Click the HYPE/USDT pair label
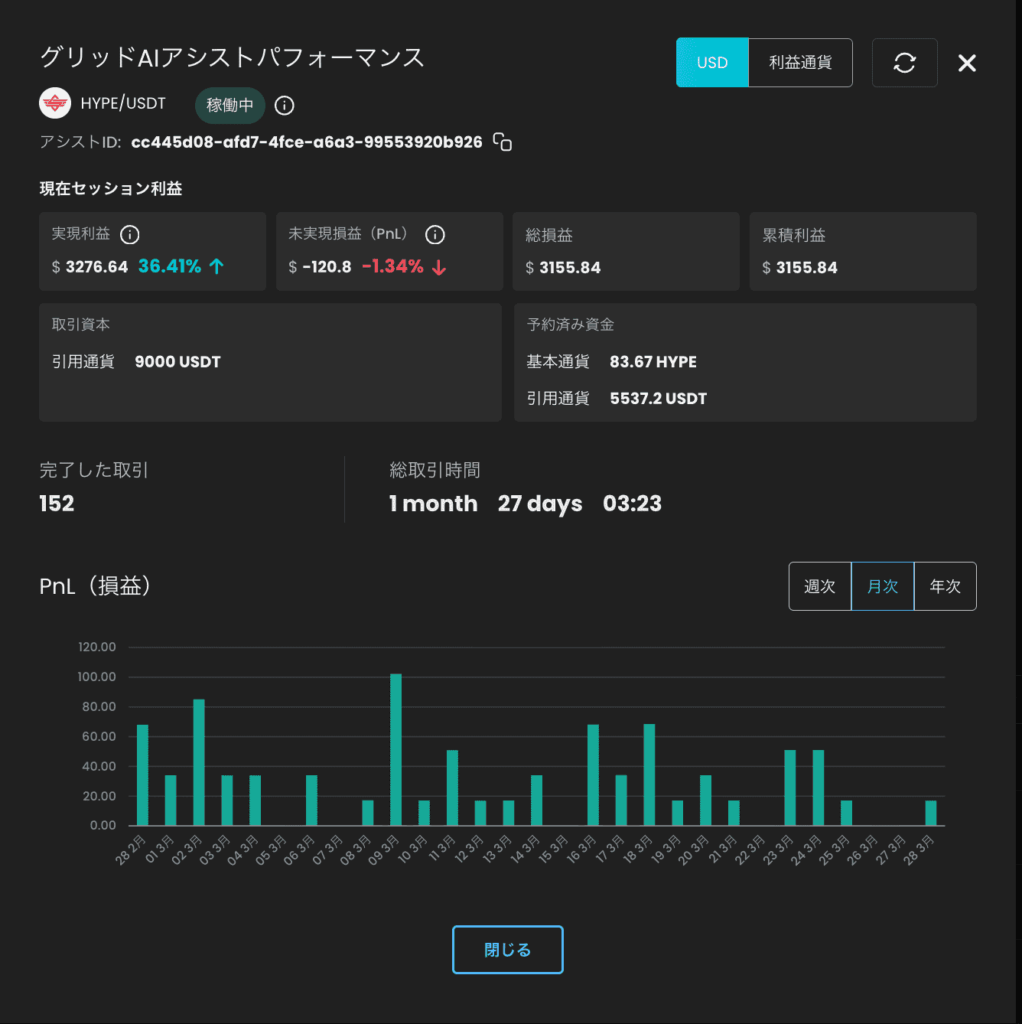 (x=123, y=103)
